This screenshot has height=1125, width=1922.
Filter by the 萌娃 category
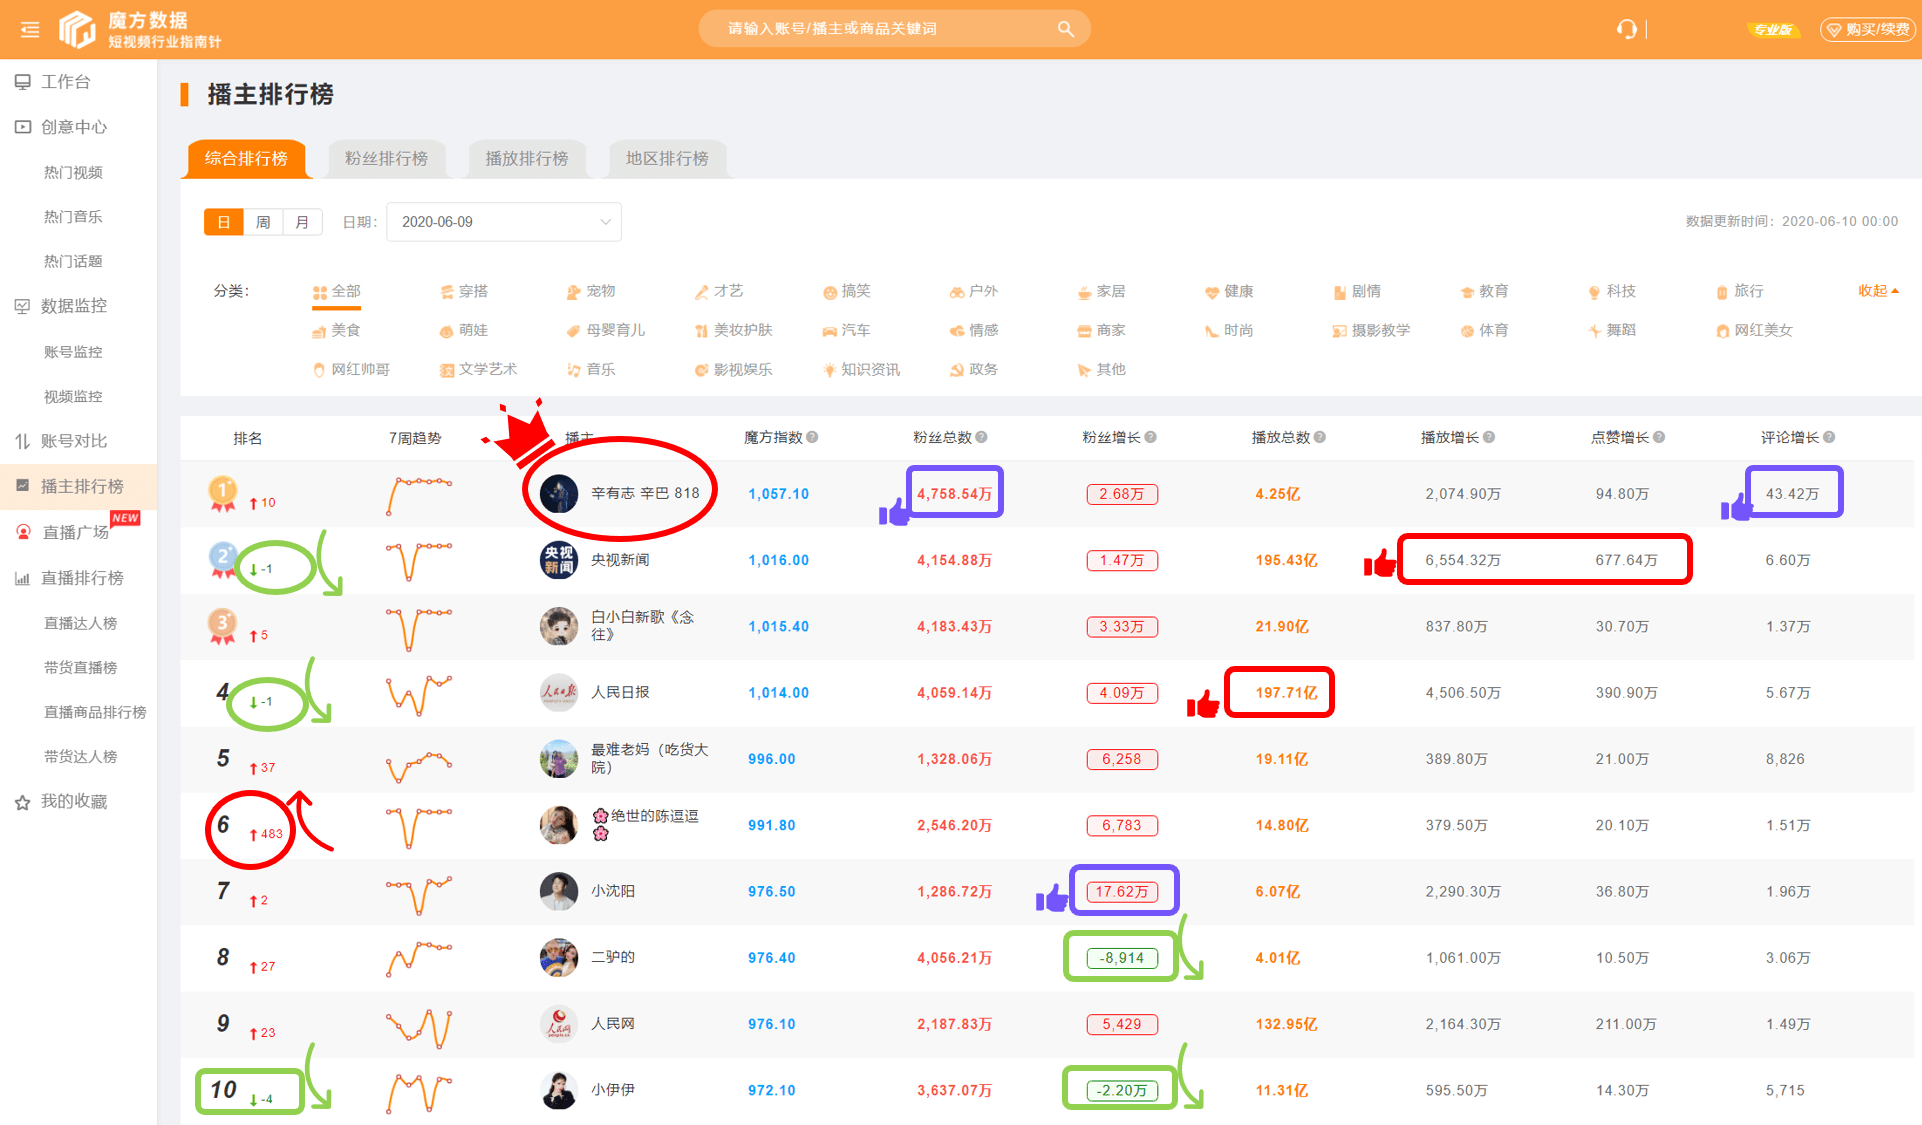click(464, 331)
